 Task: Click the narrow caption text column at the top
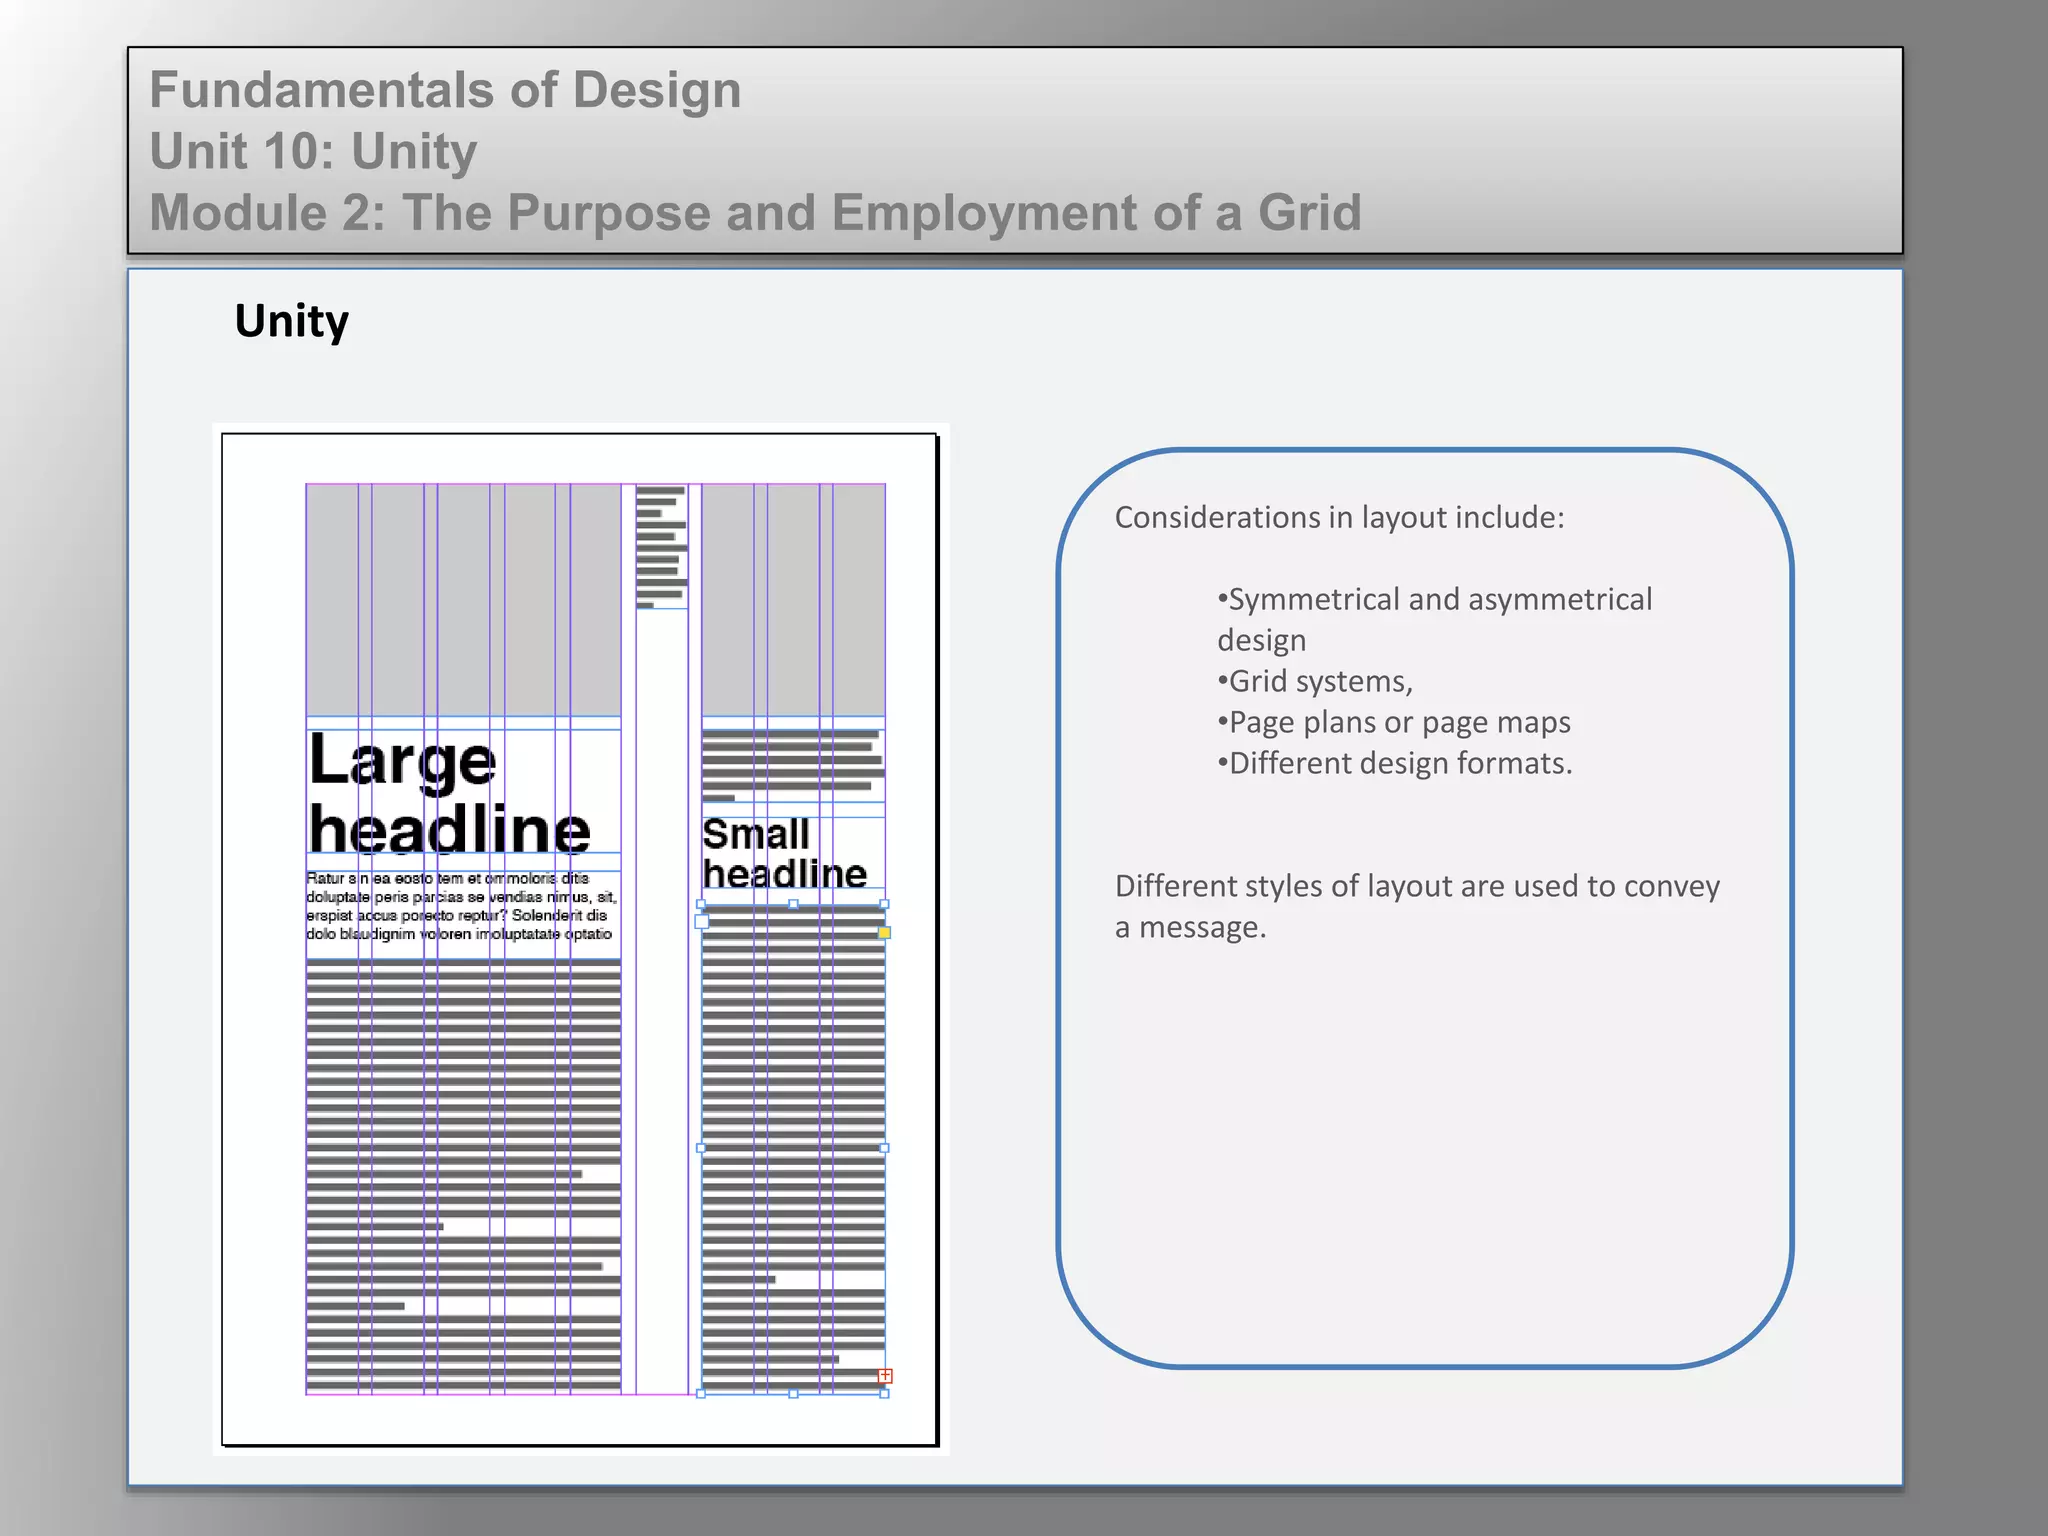click(661, 547)
